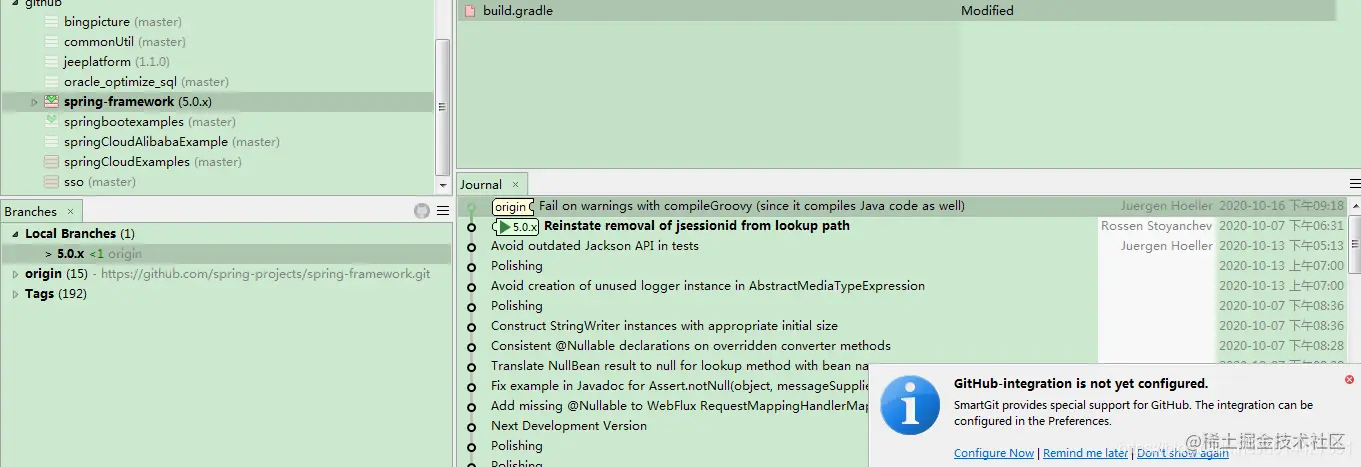
Task: Expand the Tags group
Action: pyautogui.click(x=15, y=294)
